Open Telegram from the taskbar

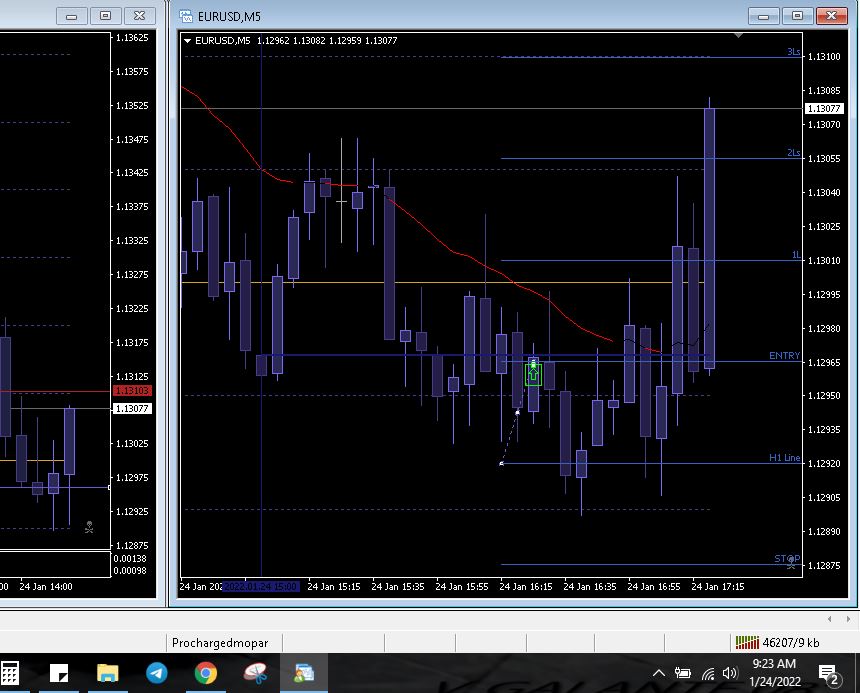click(157, 673)
